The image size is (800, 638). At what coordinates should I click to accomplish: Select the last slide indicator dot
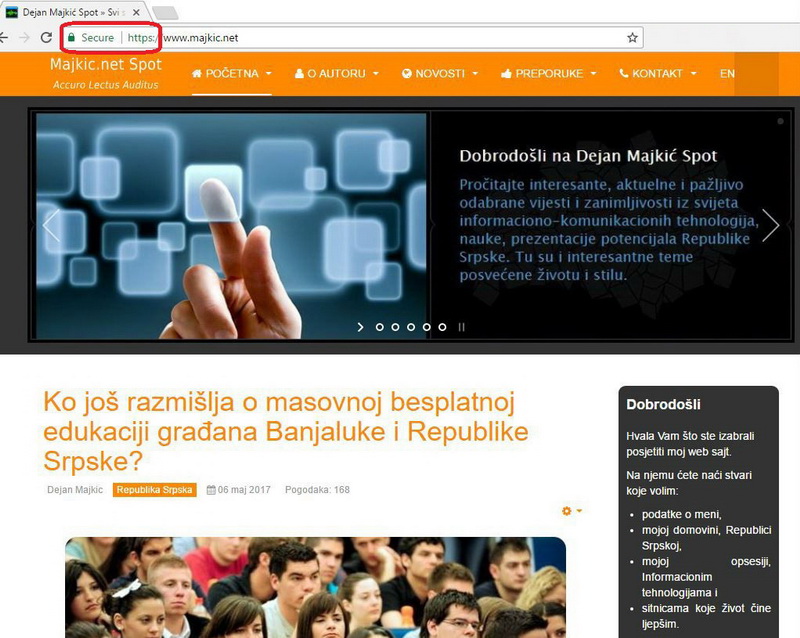(443, 327)
